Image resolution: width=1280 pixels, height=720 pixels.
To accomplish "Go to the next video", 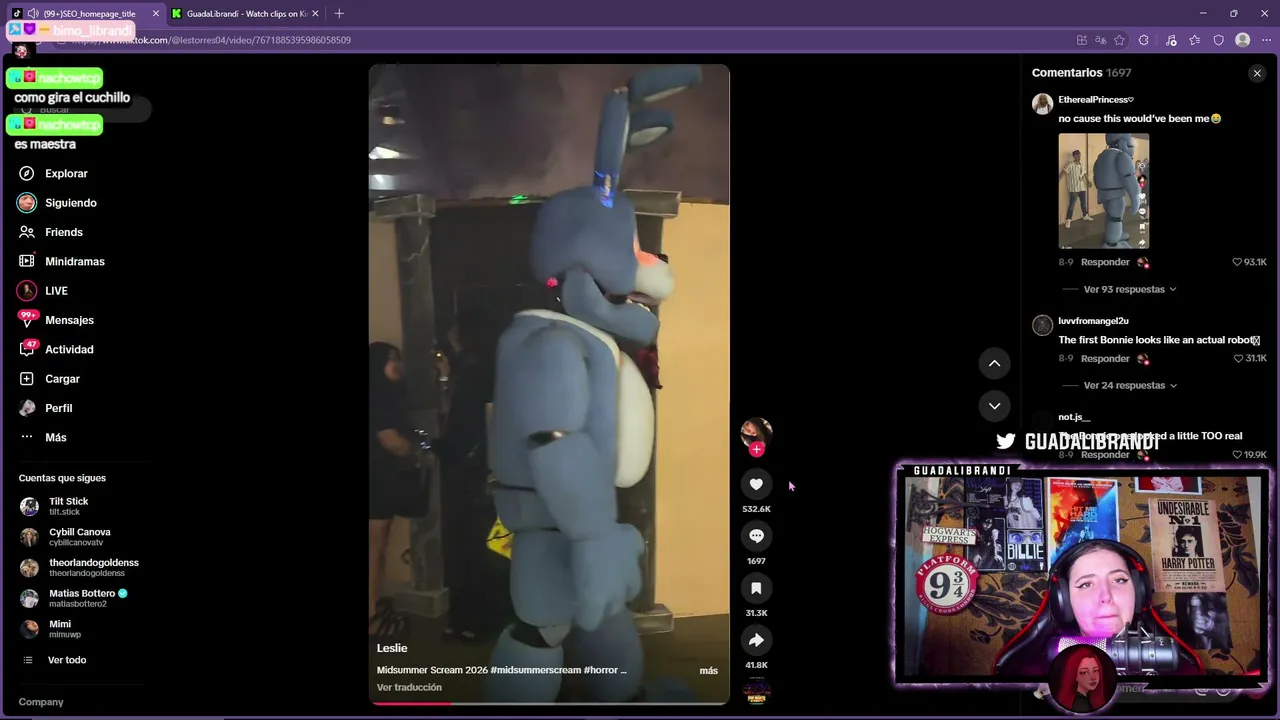I will point(994,405).
